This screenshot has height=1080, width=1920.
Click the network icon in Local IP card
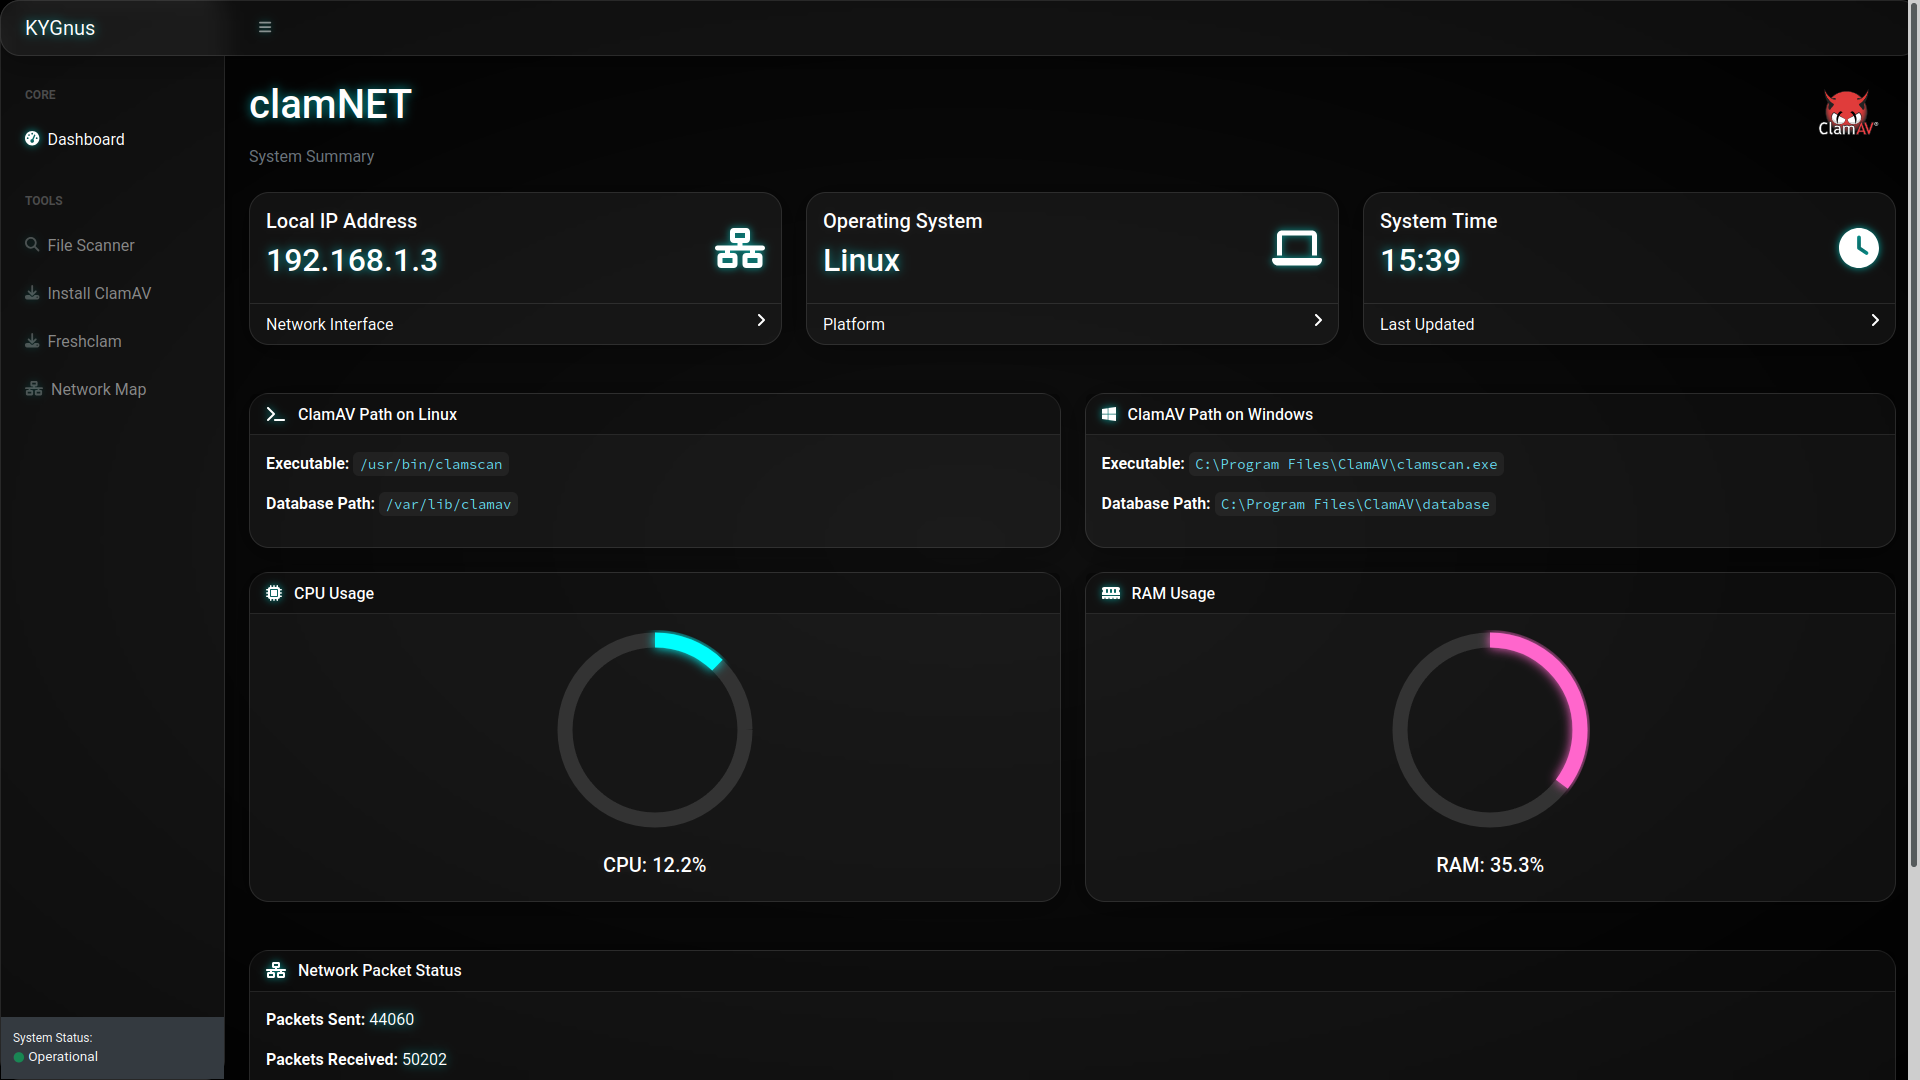(740, 248)
